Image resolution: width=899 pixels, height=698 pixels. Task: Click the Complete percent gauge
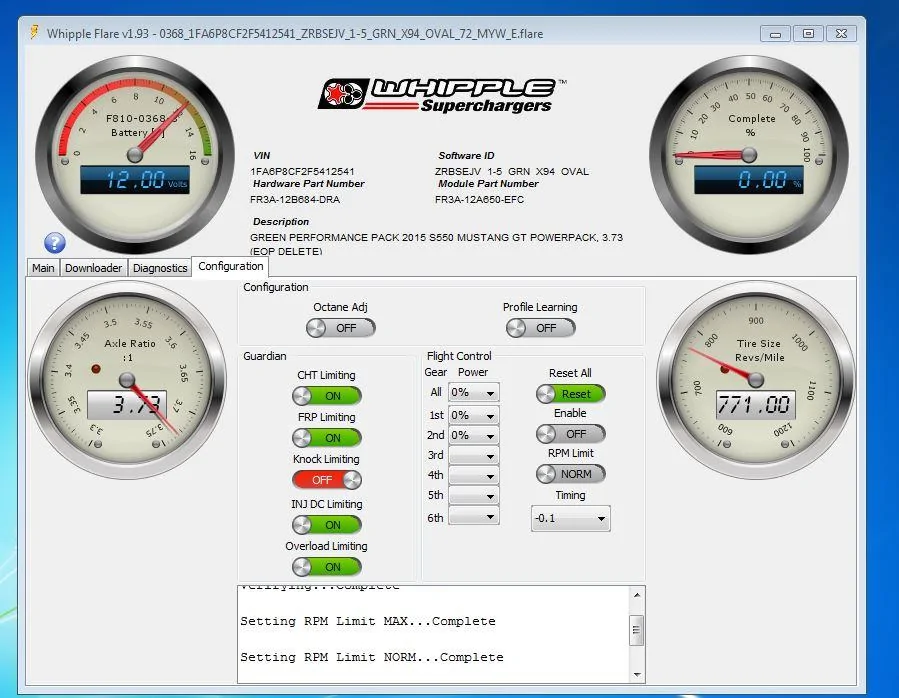(x=749, y=155)
